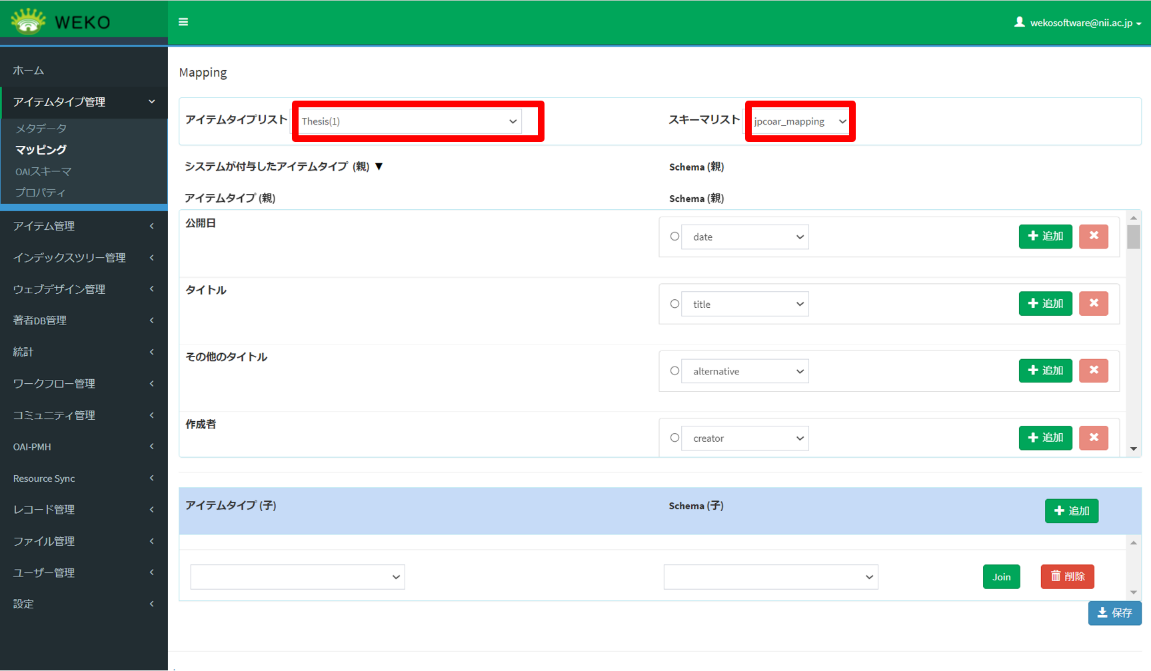Select the radio button beside date

674,237
